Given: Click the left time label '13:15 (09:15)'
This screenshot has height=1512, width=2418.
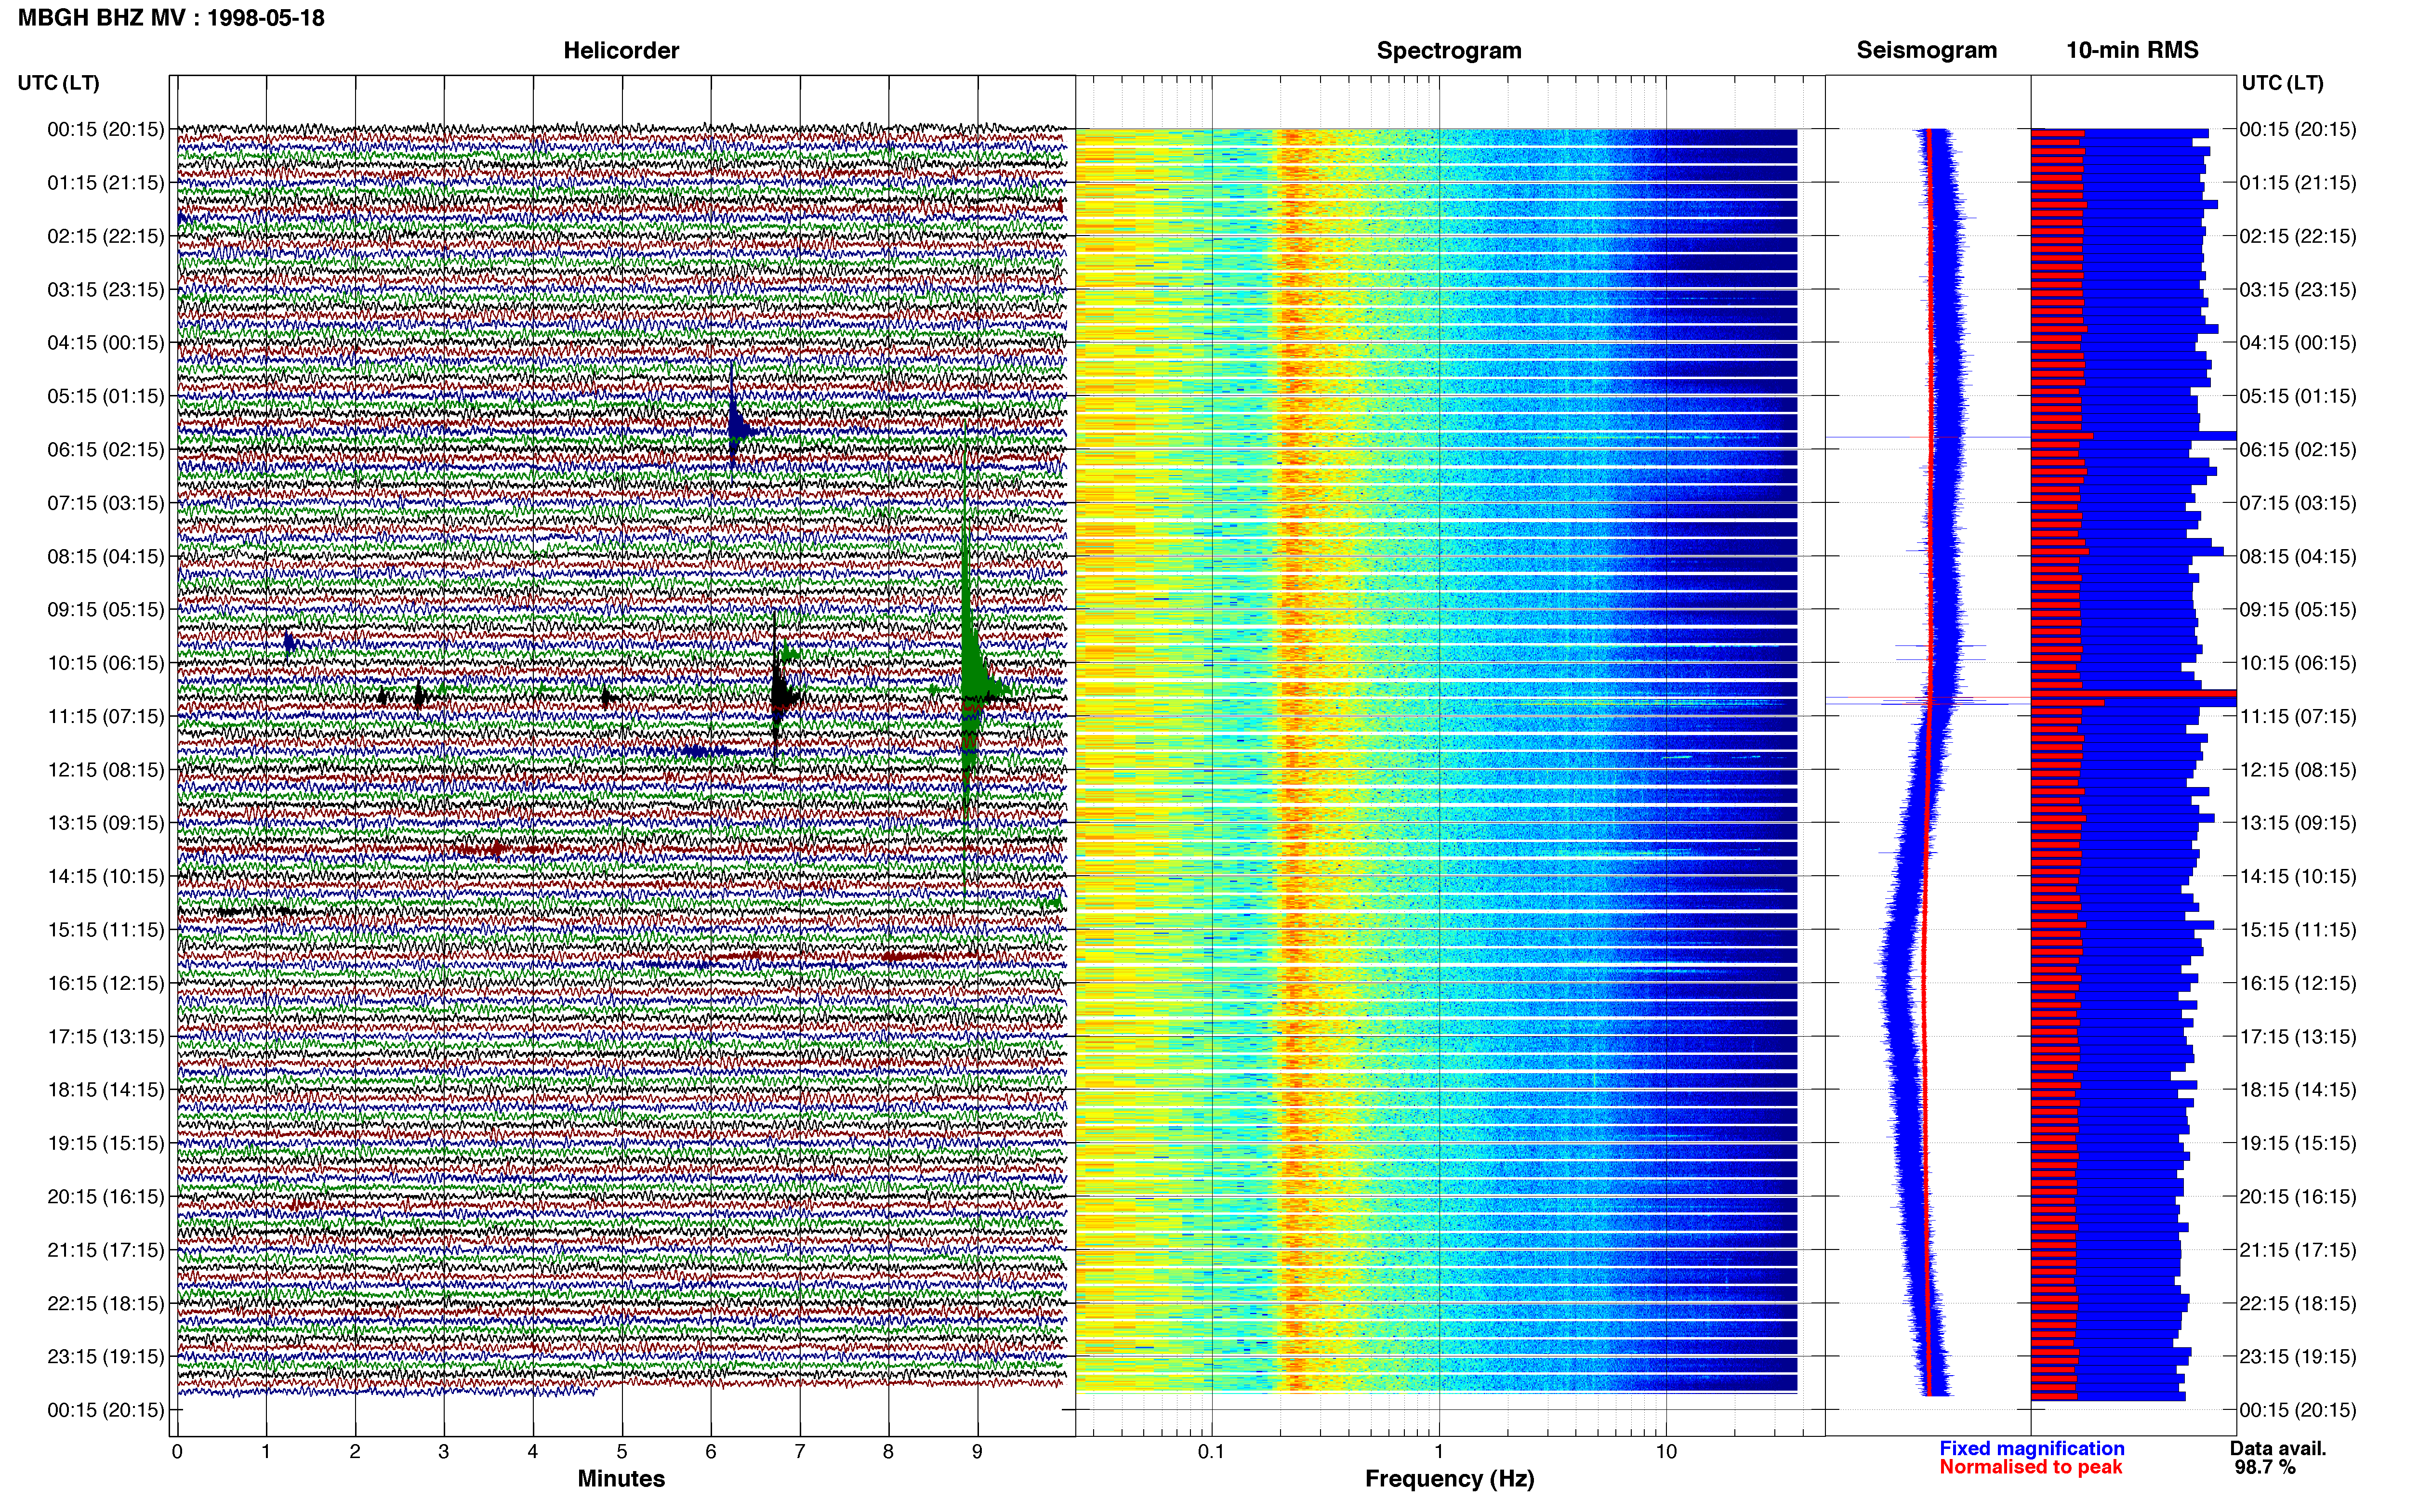Looking at the screenshot, I should tap(106, 823).
